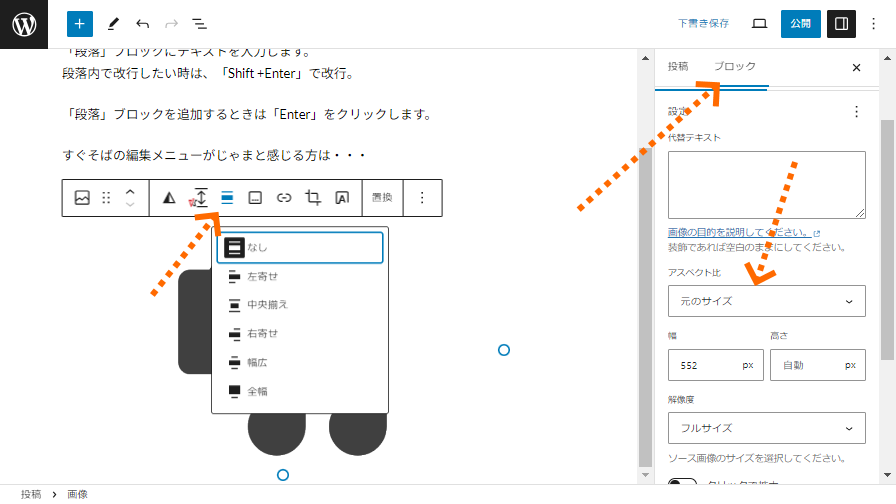Viewport: 896px width, 504px height.
Task: Click the 代替テキスト alt text field
Action: 766,185
